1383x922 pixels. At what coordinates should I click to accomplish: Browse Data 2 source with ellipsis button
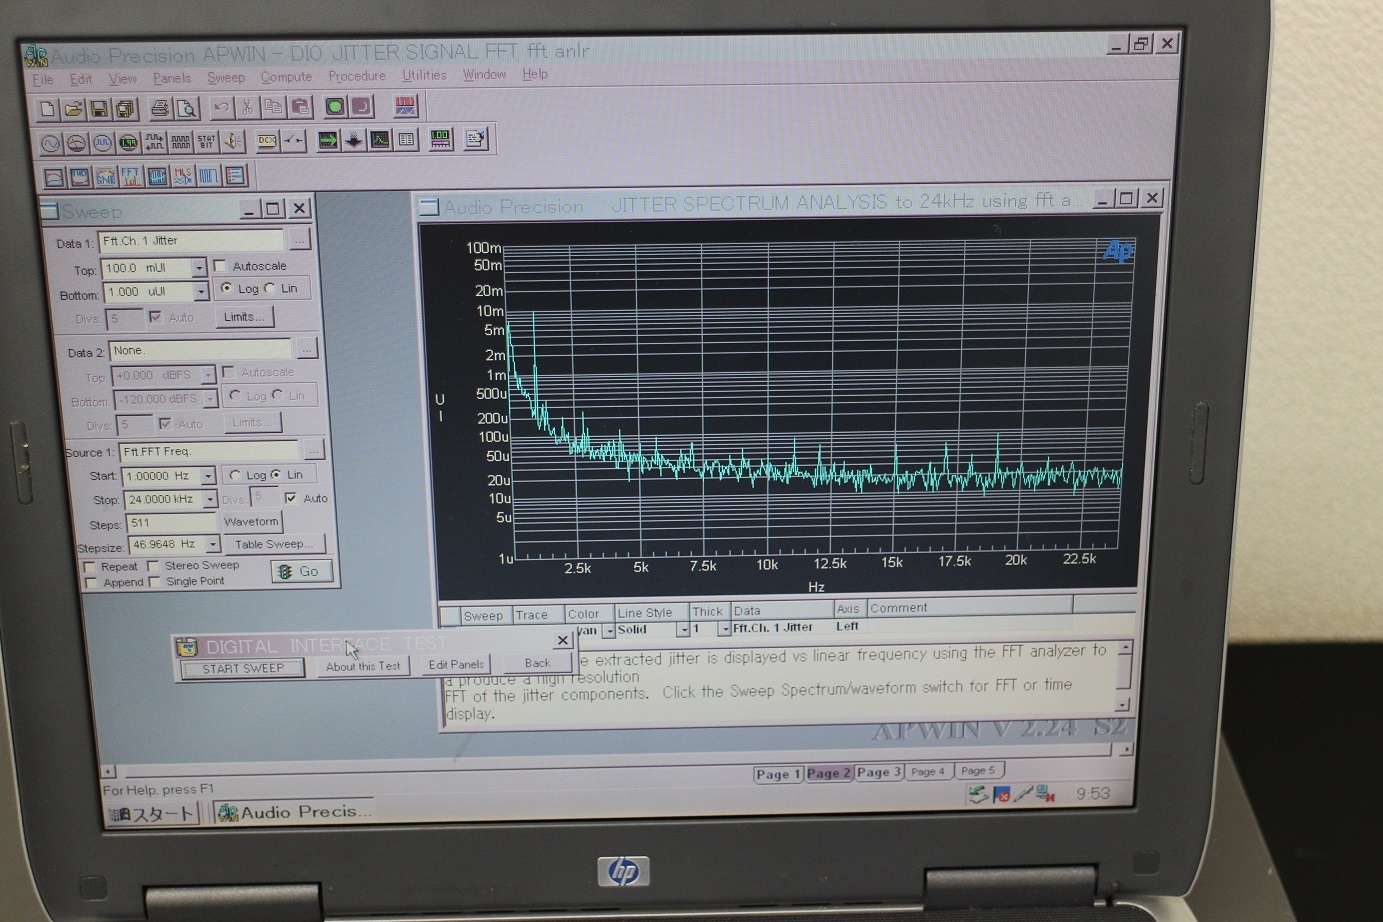pos(306,349)
